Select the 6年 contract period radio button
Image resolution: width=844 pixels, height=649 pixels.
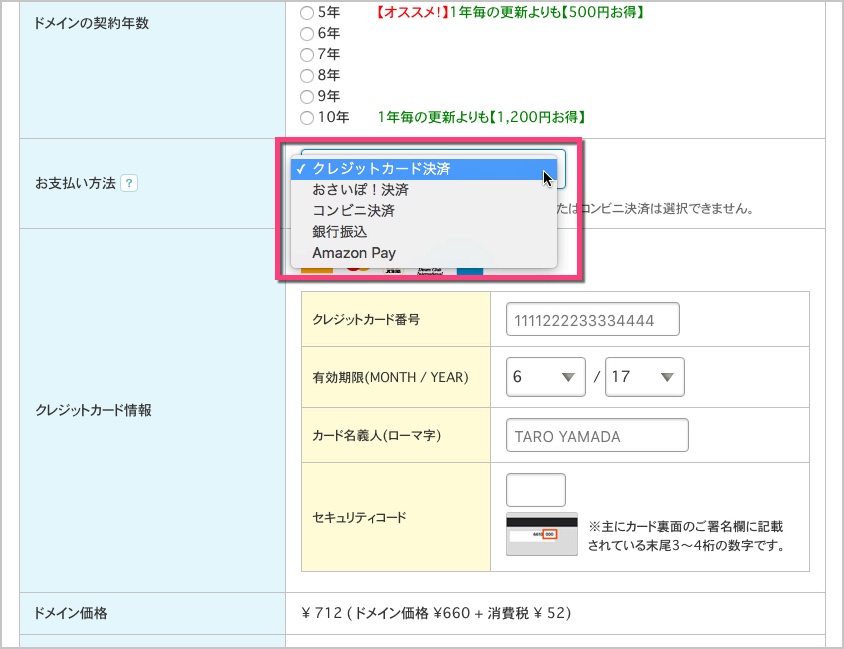click(x=307, y=33)
